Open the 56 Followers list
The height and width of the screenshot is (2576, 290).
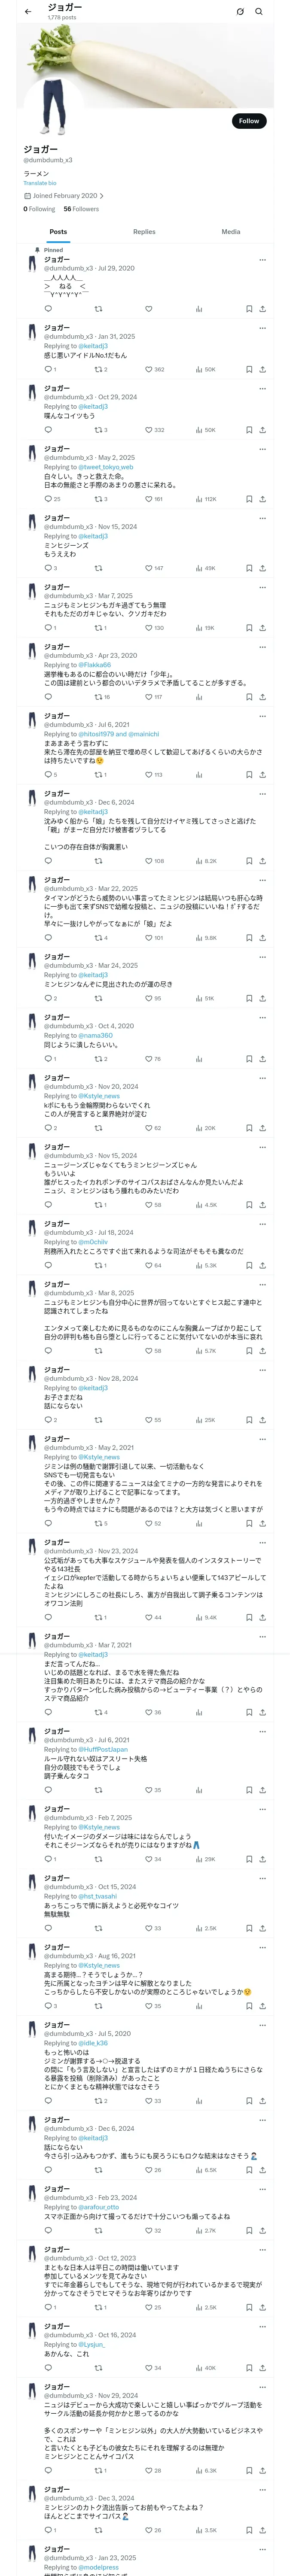click(x=81, y=209)
